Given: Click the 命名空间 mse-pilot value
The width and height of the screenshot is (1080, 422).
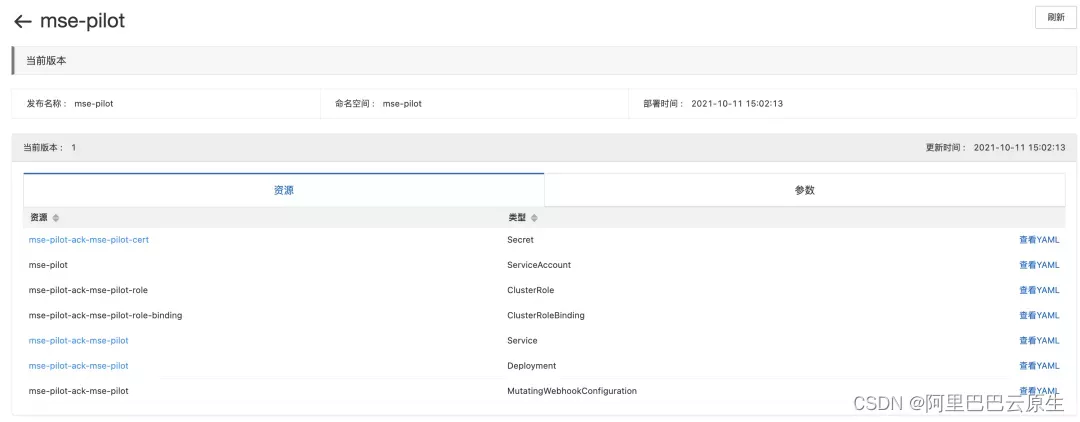Looking at the screenshot, I should [x=402, y=104].
